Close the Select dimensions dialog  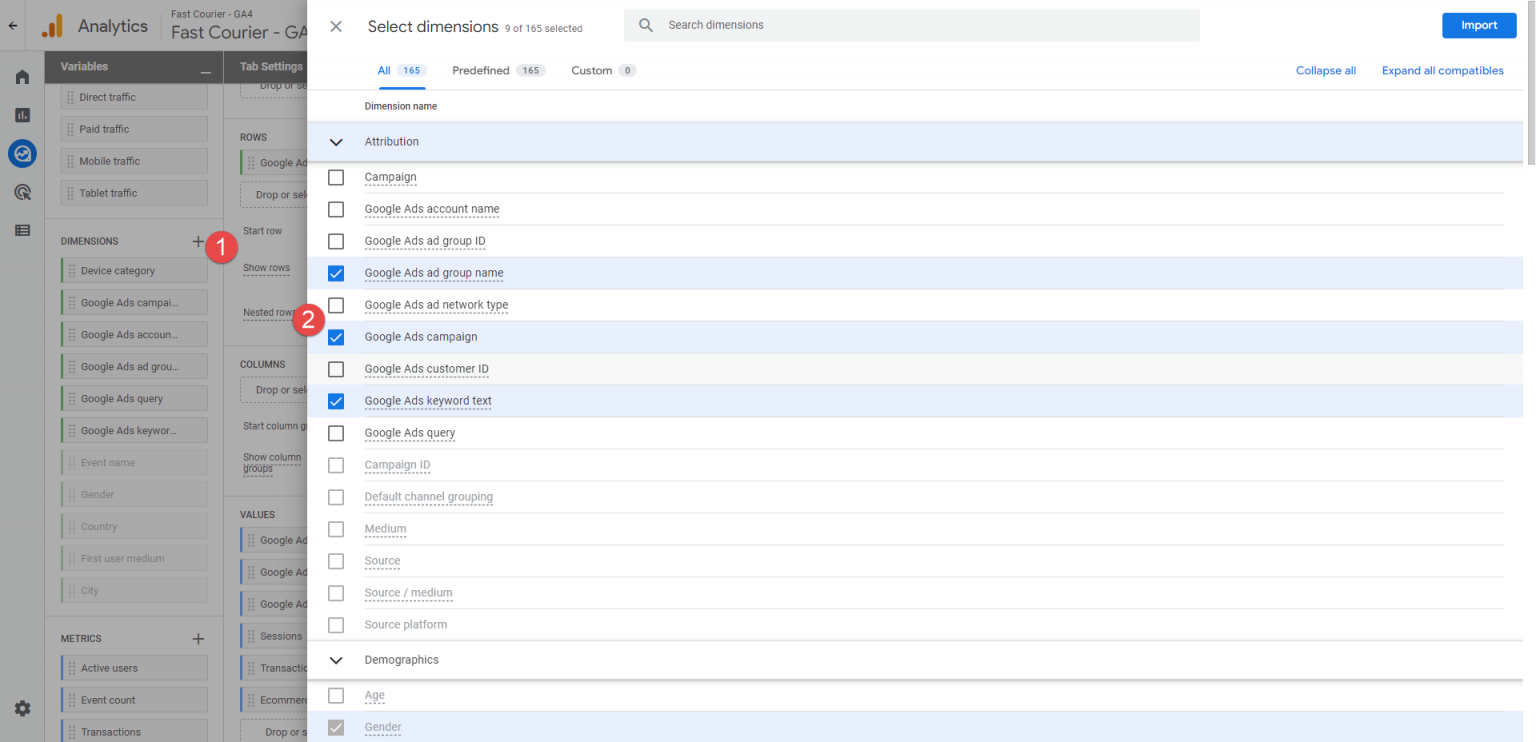point(336,26)
